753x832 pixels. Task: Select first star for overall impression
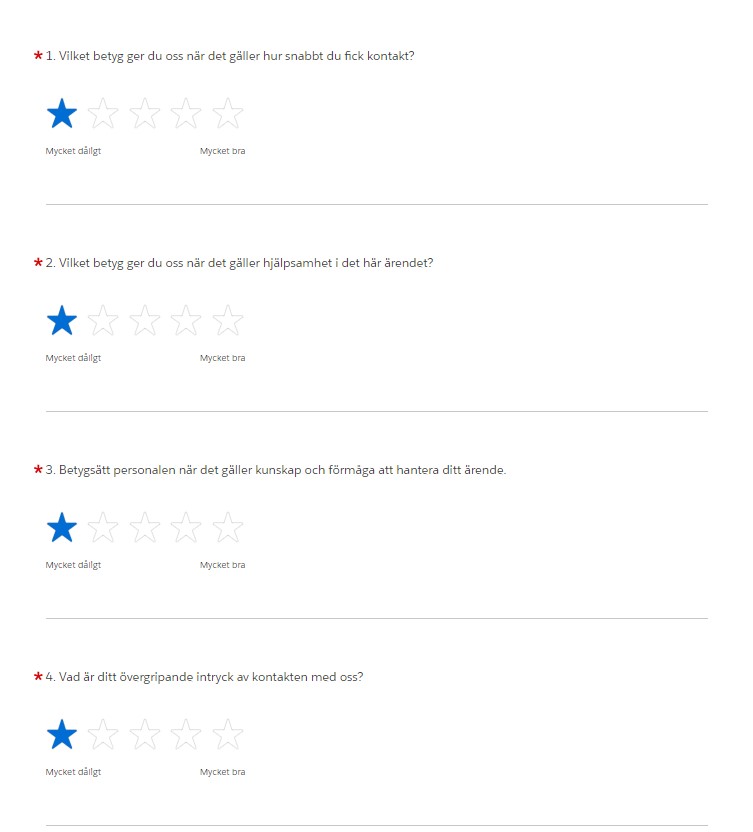coord(62,734)
